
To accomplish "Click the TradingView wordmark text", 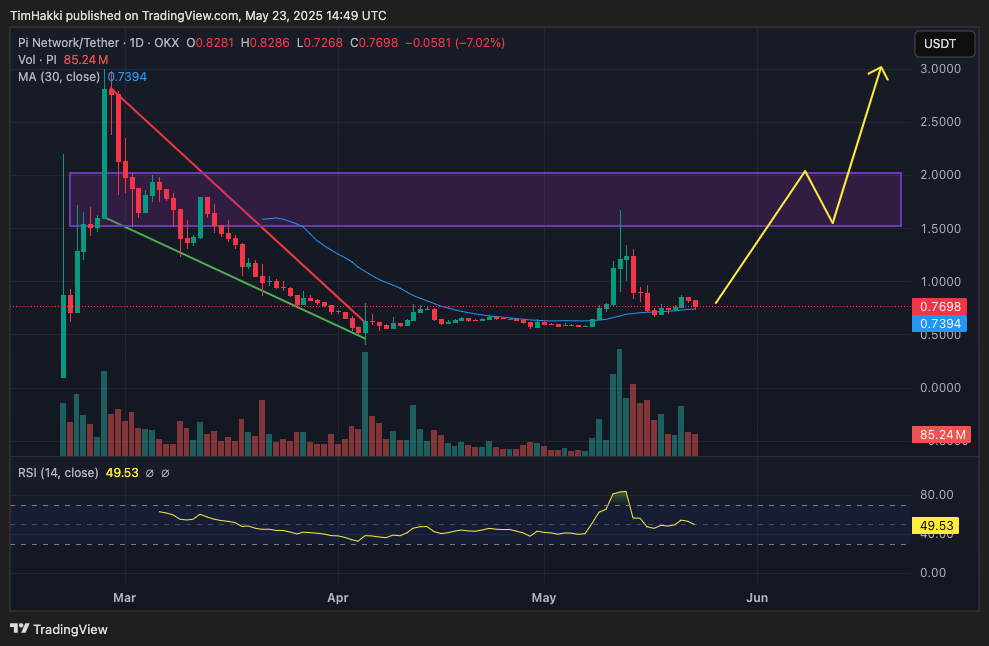I will (x=70, y=629).
